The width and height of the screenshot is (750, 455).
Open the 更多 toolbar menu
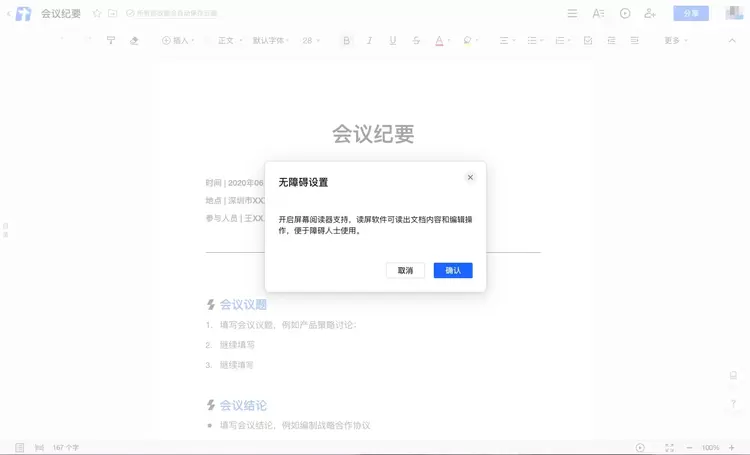point(674,41)
